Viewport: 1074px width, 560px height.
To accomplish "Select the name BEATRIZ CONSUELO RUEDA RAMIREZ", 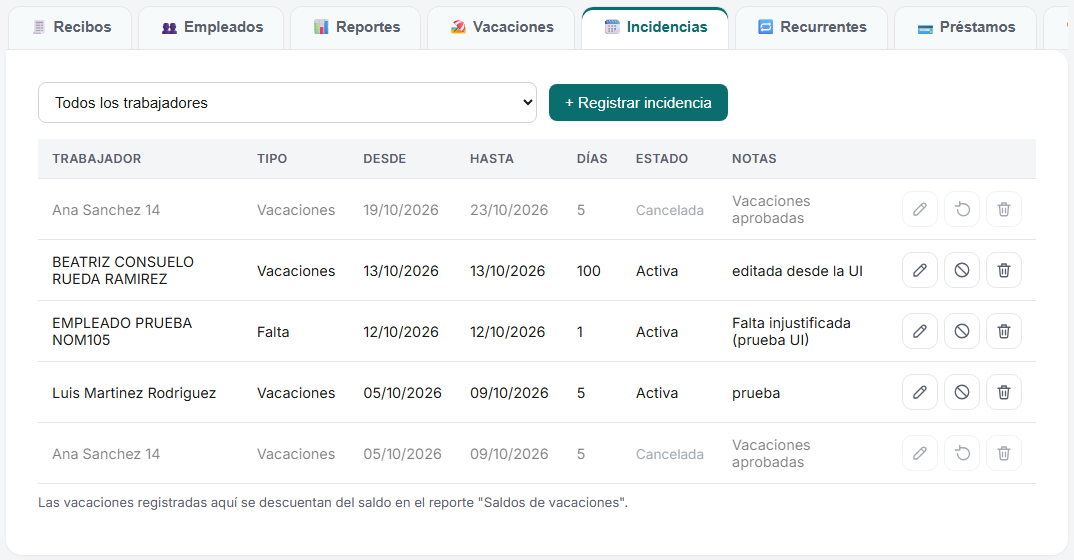I will [123, 270].
